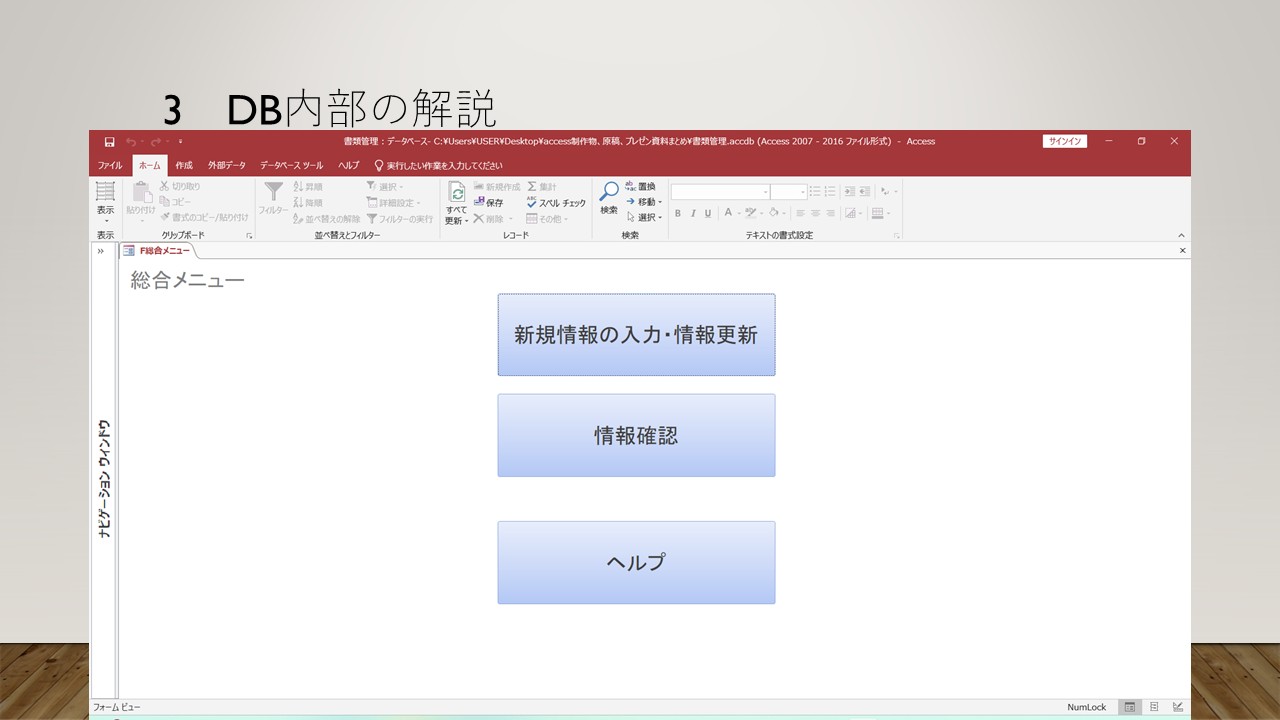
Task: Open the font name combo box
Action: (720, 192)
